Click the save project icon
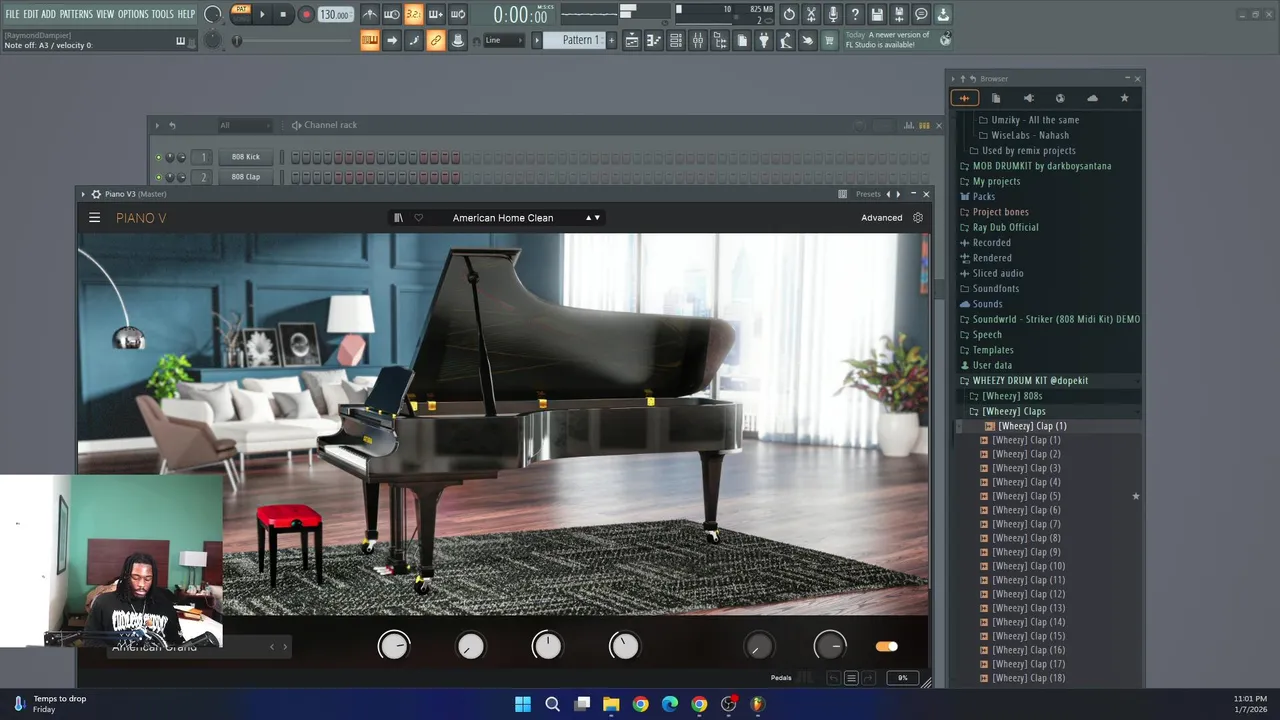Viewport: 1280px width, 720px height. pyautogui.click(x=877, y=14)
